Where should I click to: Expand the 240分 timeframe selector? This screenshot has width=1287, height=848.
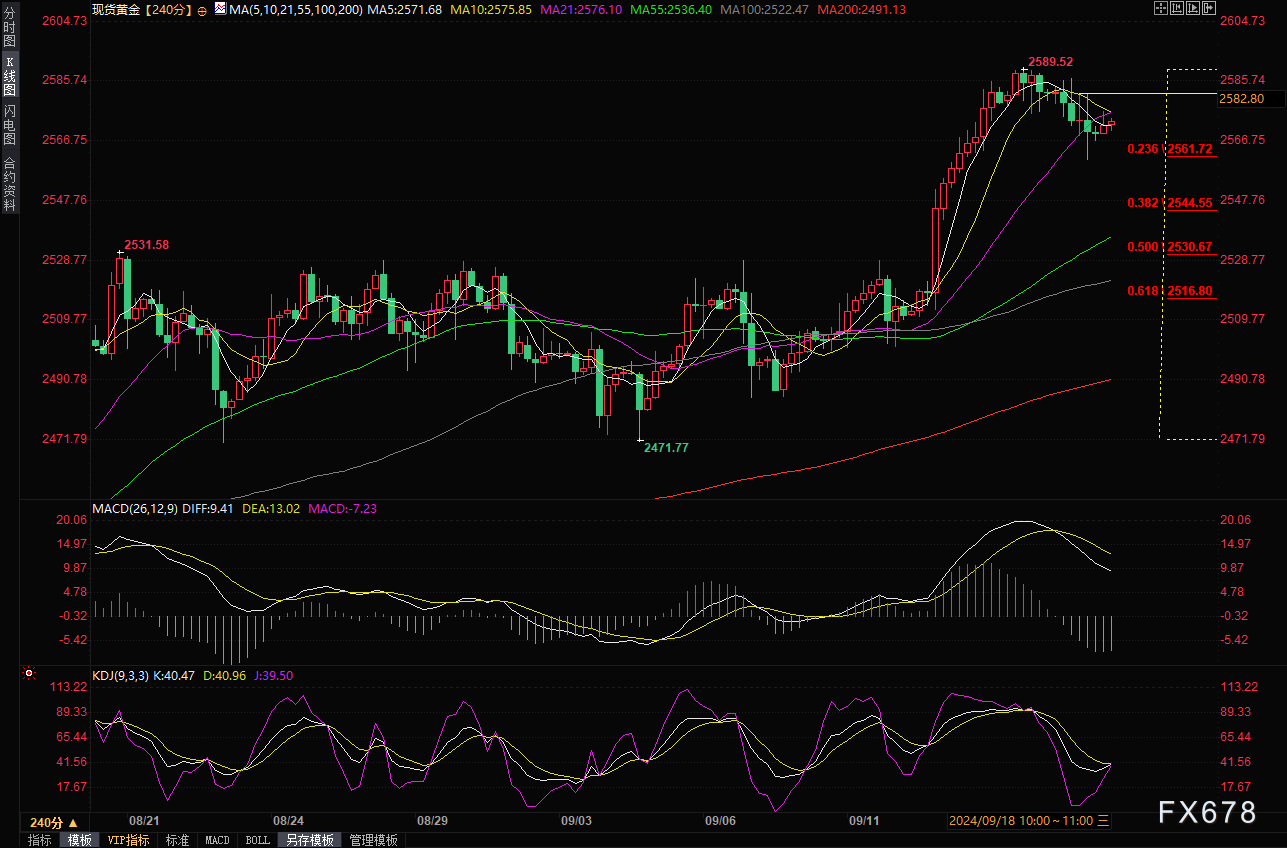(x=54, y=822)
